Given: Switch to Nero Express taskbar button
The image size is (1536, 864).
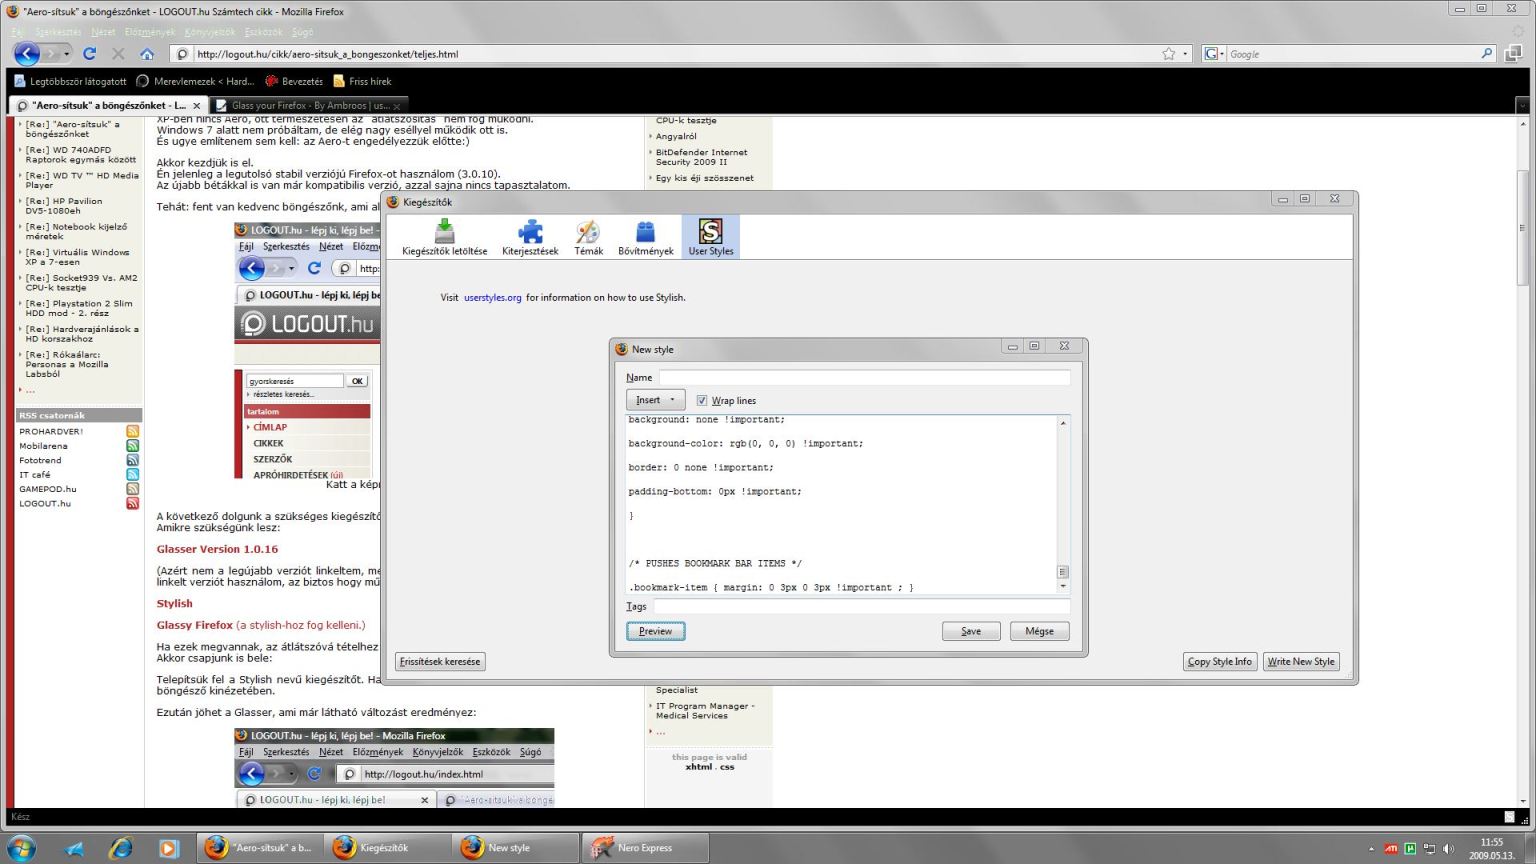Looking at the screenshot, I should (645, 848).
